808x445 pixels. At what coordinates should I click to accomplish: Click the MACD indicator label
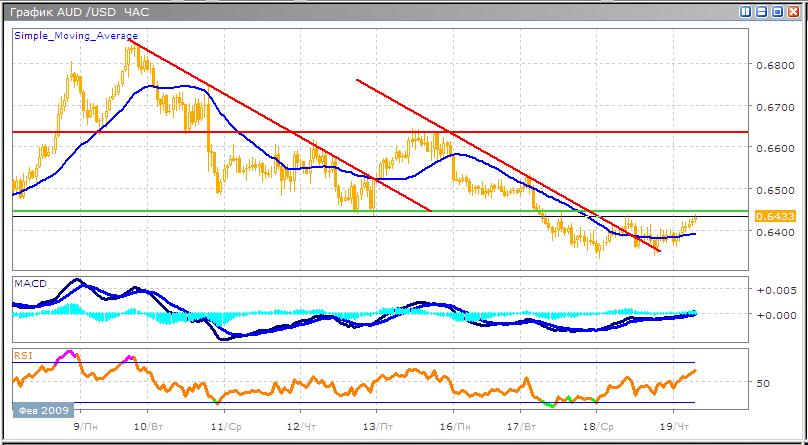point(28,284)
